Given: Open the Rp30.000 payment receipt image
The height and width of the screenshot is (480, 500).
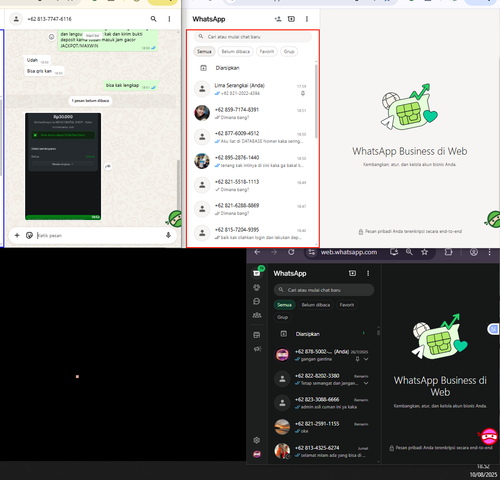Looking at the screenshot, I should tap(63, 166).
